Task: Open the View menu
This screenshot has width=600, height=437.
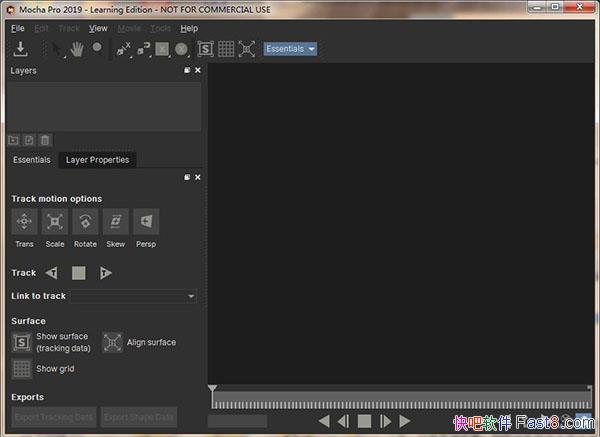Action: (98, 28)
